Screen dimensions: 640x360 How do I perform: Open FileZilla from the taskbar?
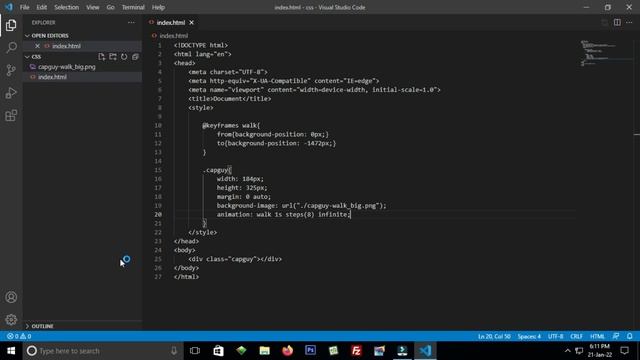tap(356, 351)
